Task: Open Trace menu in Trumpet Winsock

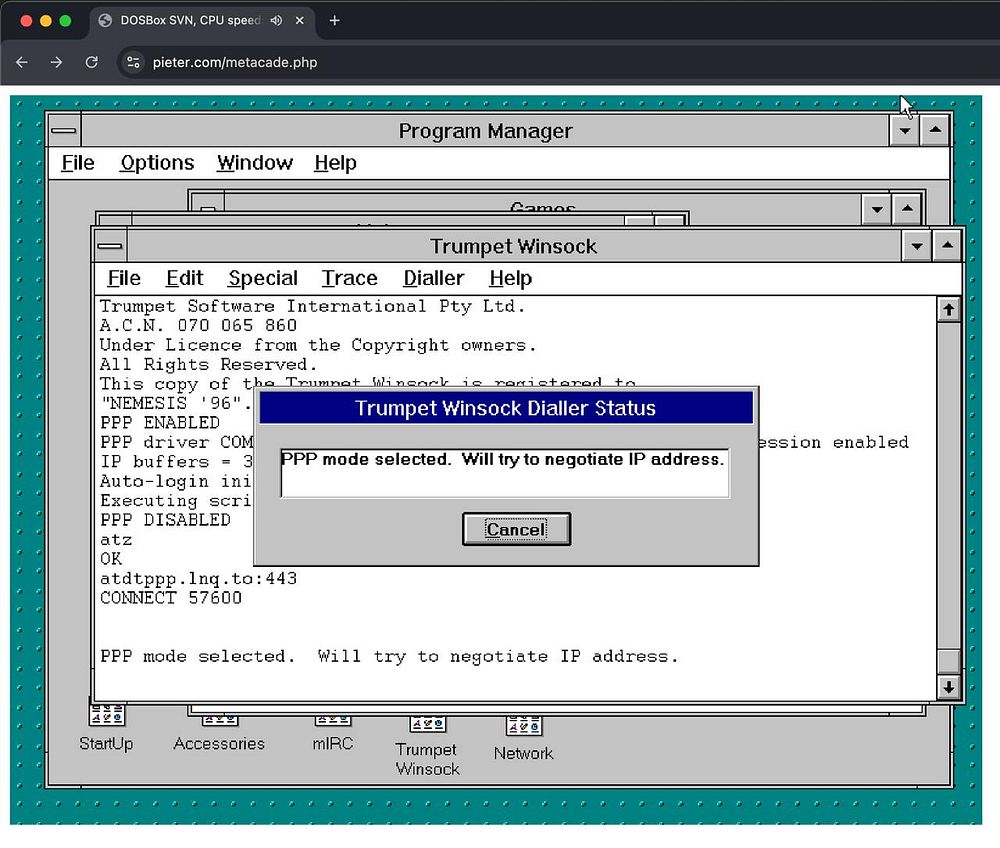Action: [x=349, y=279]
